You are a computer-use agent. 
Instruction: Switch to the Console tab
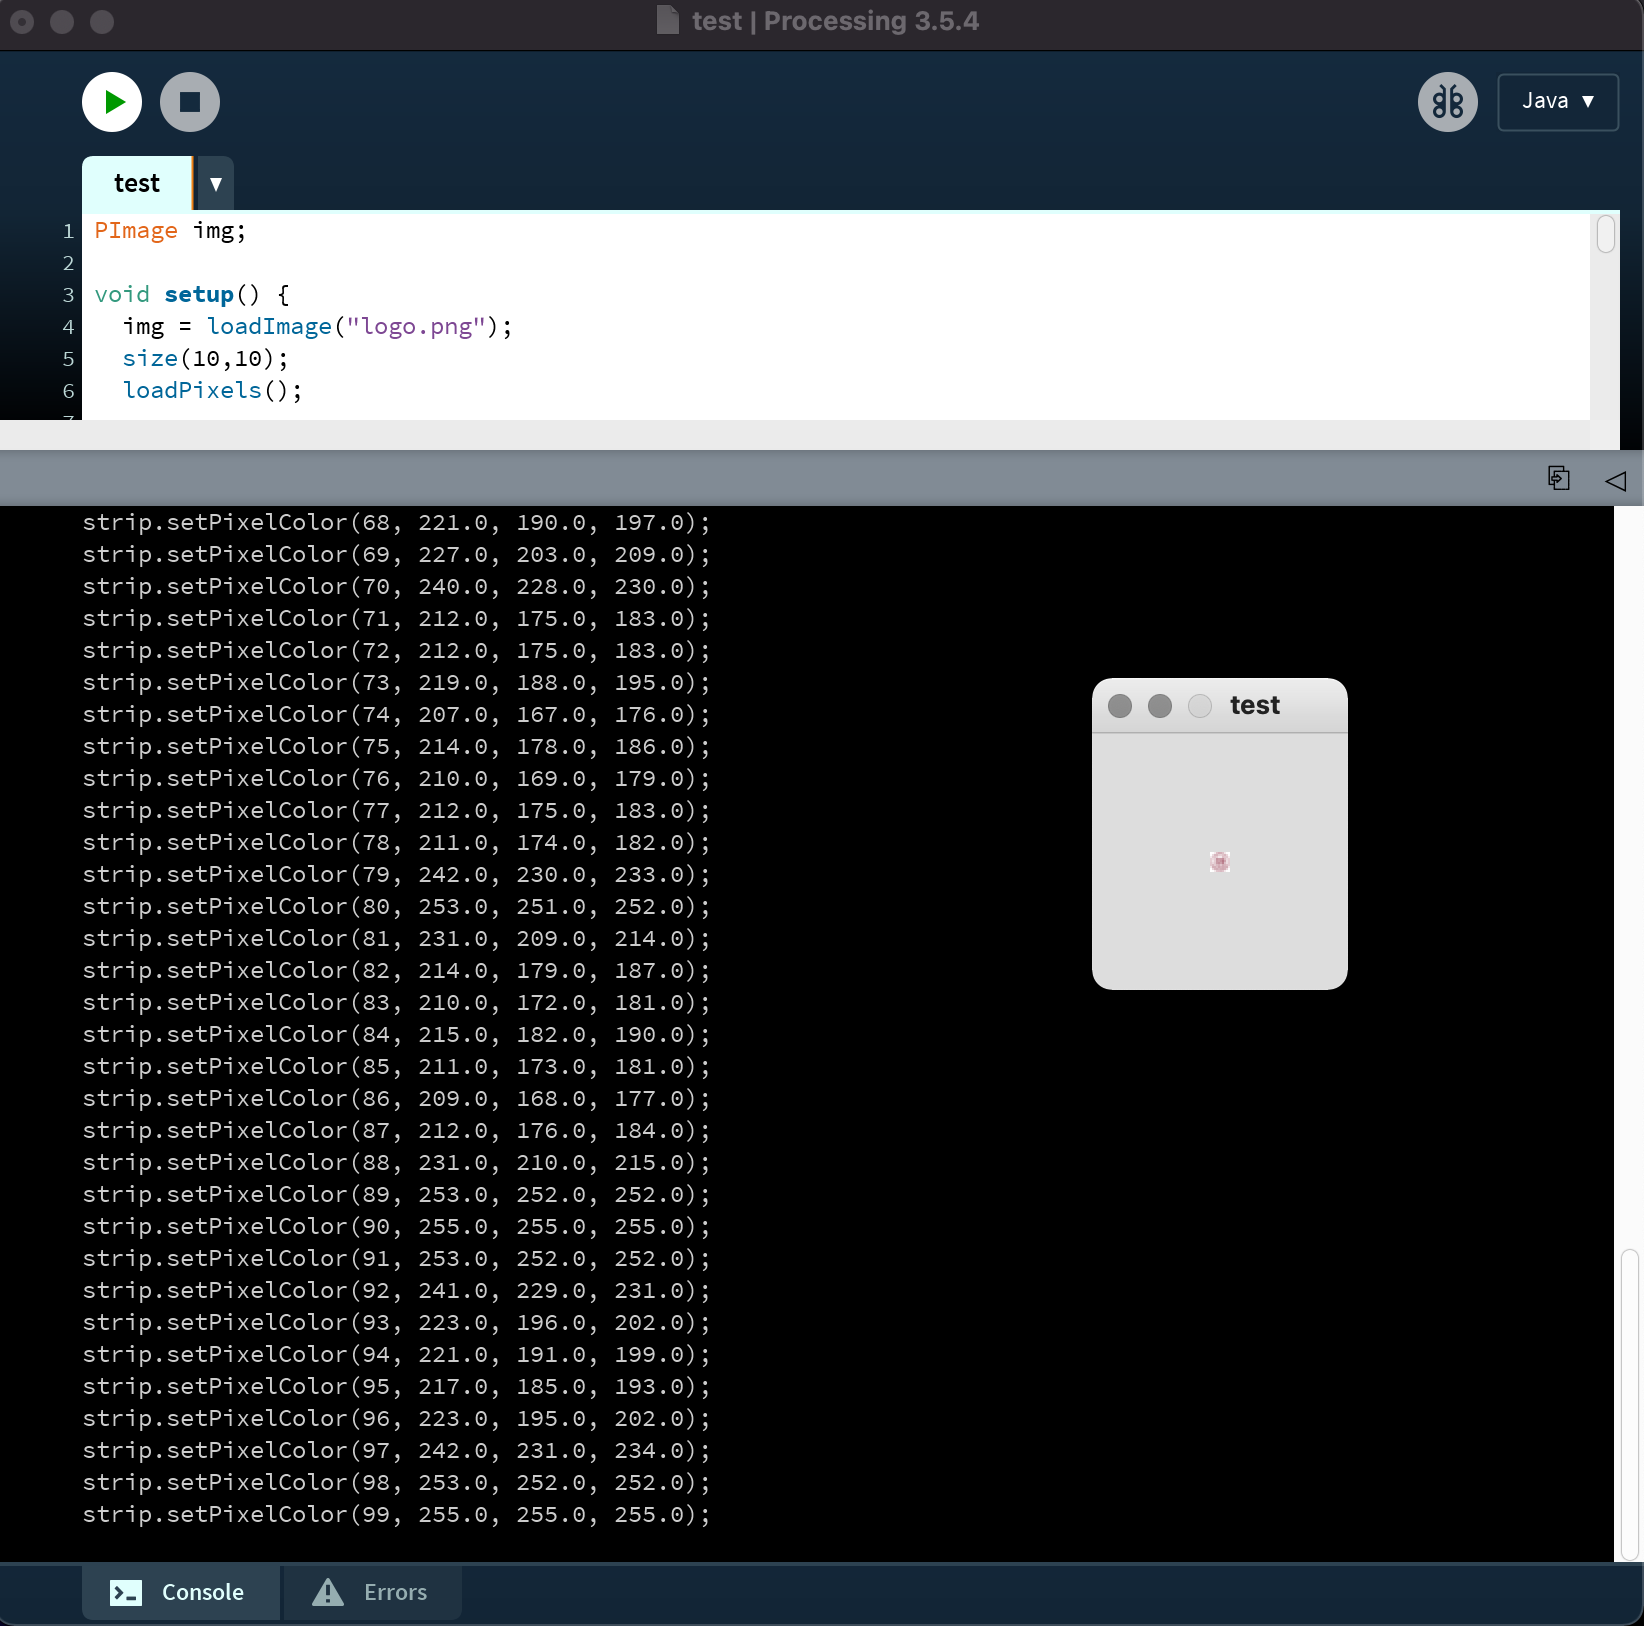pos(181,1592)
